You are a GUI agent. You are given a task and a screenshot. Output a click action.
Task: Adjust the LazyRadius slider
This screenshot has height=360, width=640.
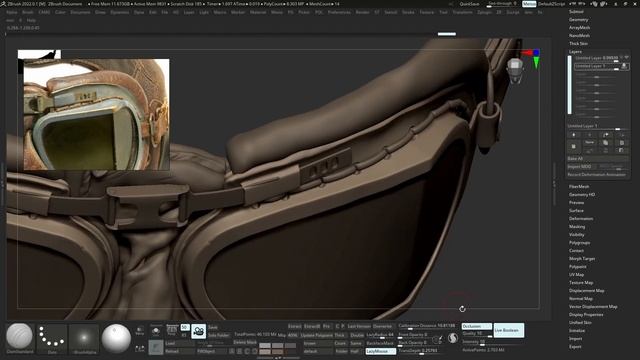tap(380, 335)
